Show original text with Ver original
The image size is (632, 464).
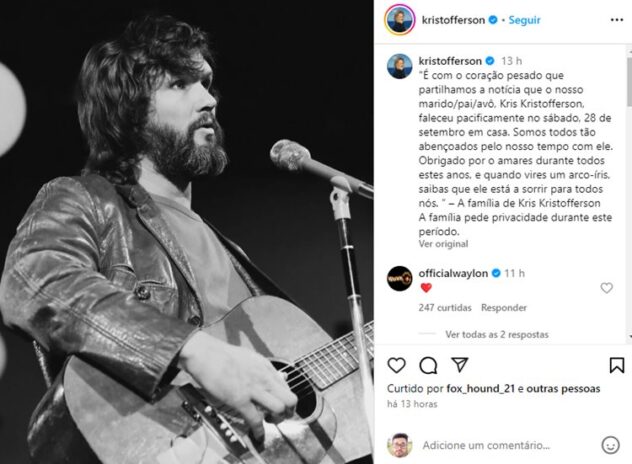coord(443,244)
